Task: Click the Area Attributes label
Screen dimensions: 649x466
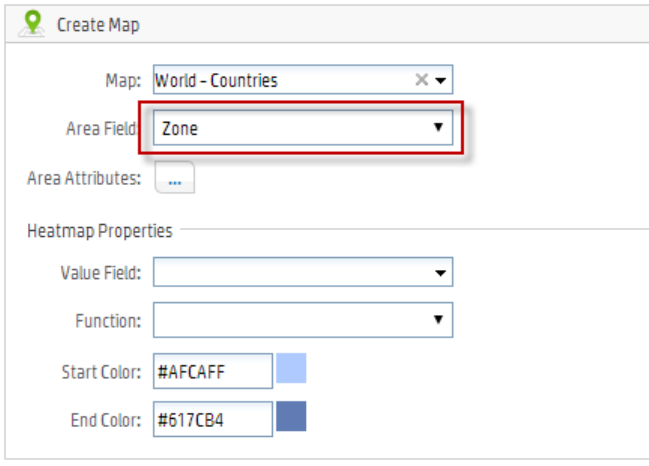Action: [x=84, y=178]
